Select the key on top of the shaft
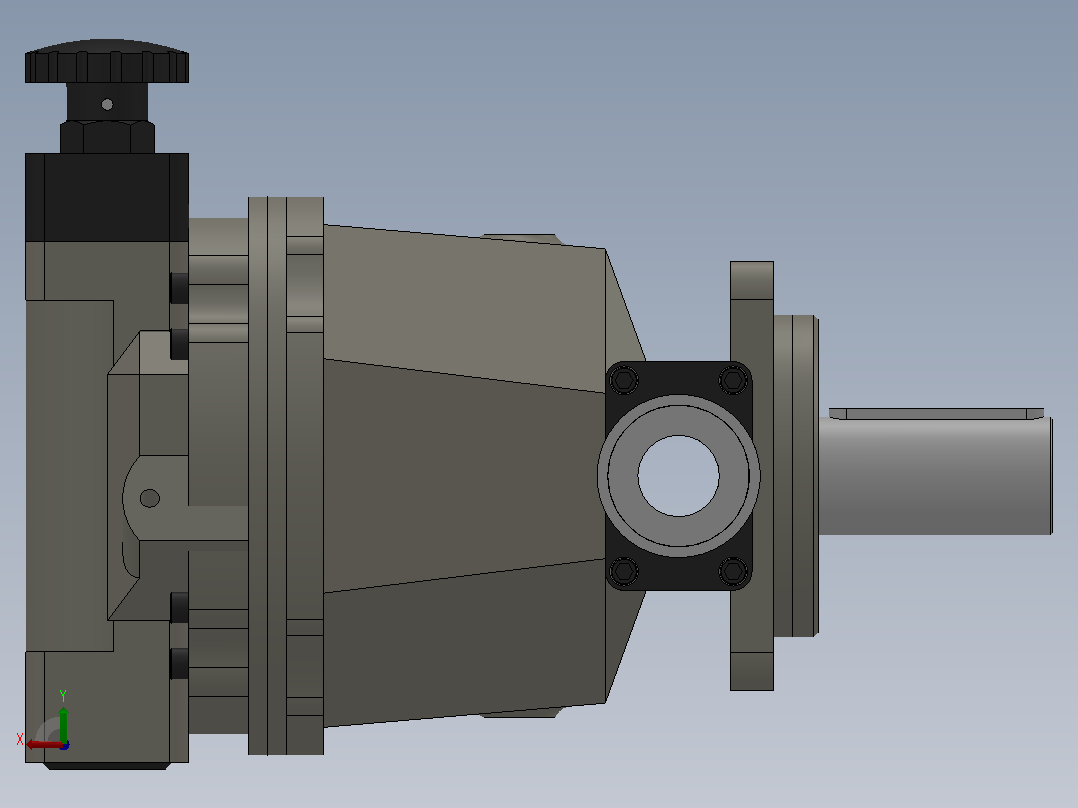Image resolution: width=1078 pixels, height=808 pixels. [x=936, y=413]
